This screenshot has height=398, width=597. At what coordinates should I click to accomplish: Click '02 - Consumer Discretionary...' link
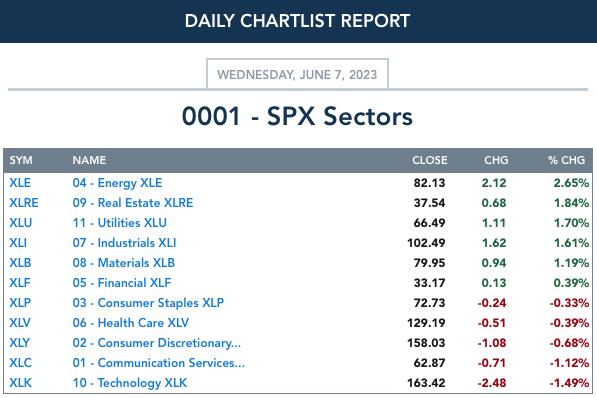tap(156, 343)
